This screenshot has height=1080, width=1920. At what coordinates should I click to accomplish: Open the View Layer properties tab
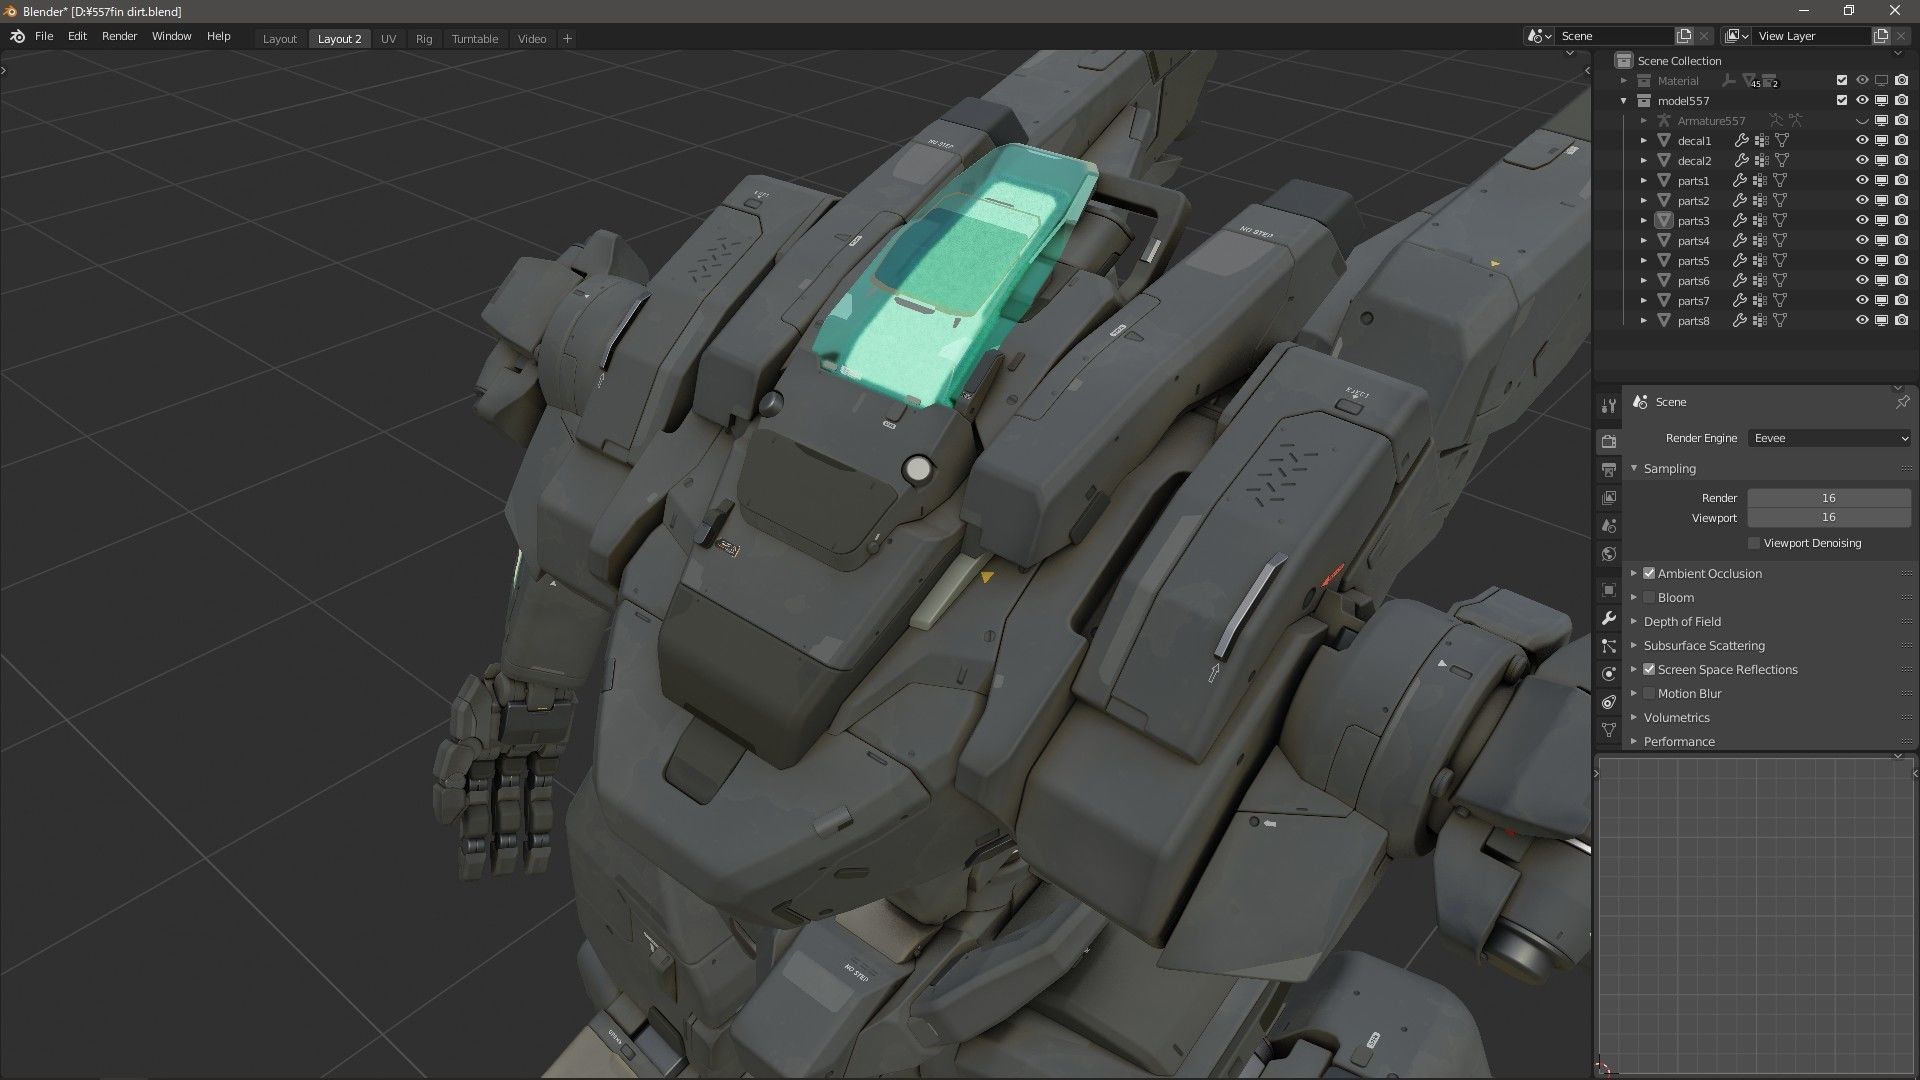click(1608, 497)
